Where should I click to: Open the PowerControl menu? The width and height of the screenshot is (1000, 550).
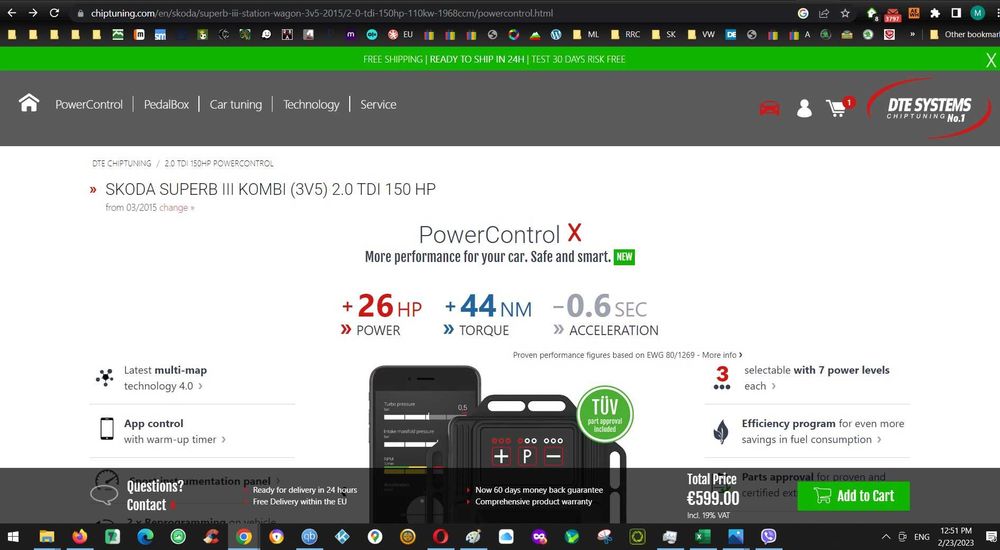pos(89,105)
